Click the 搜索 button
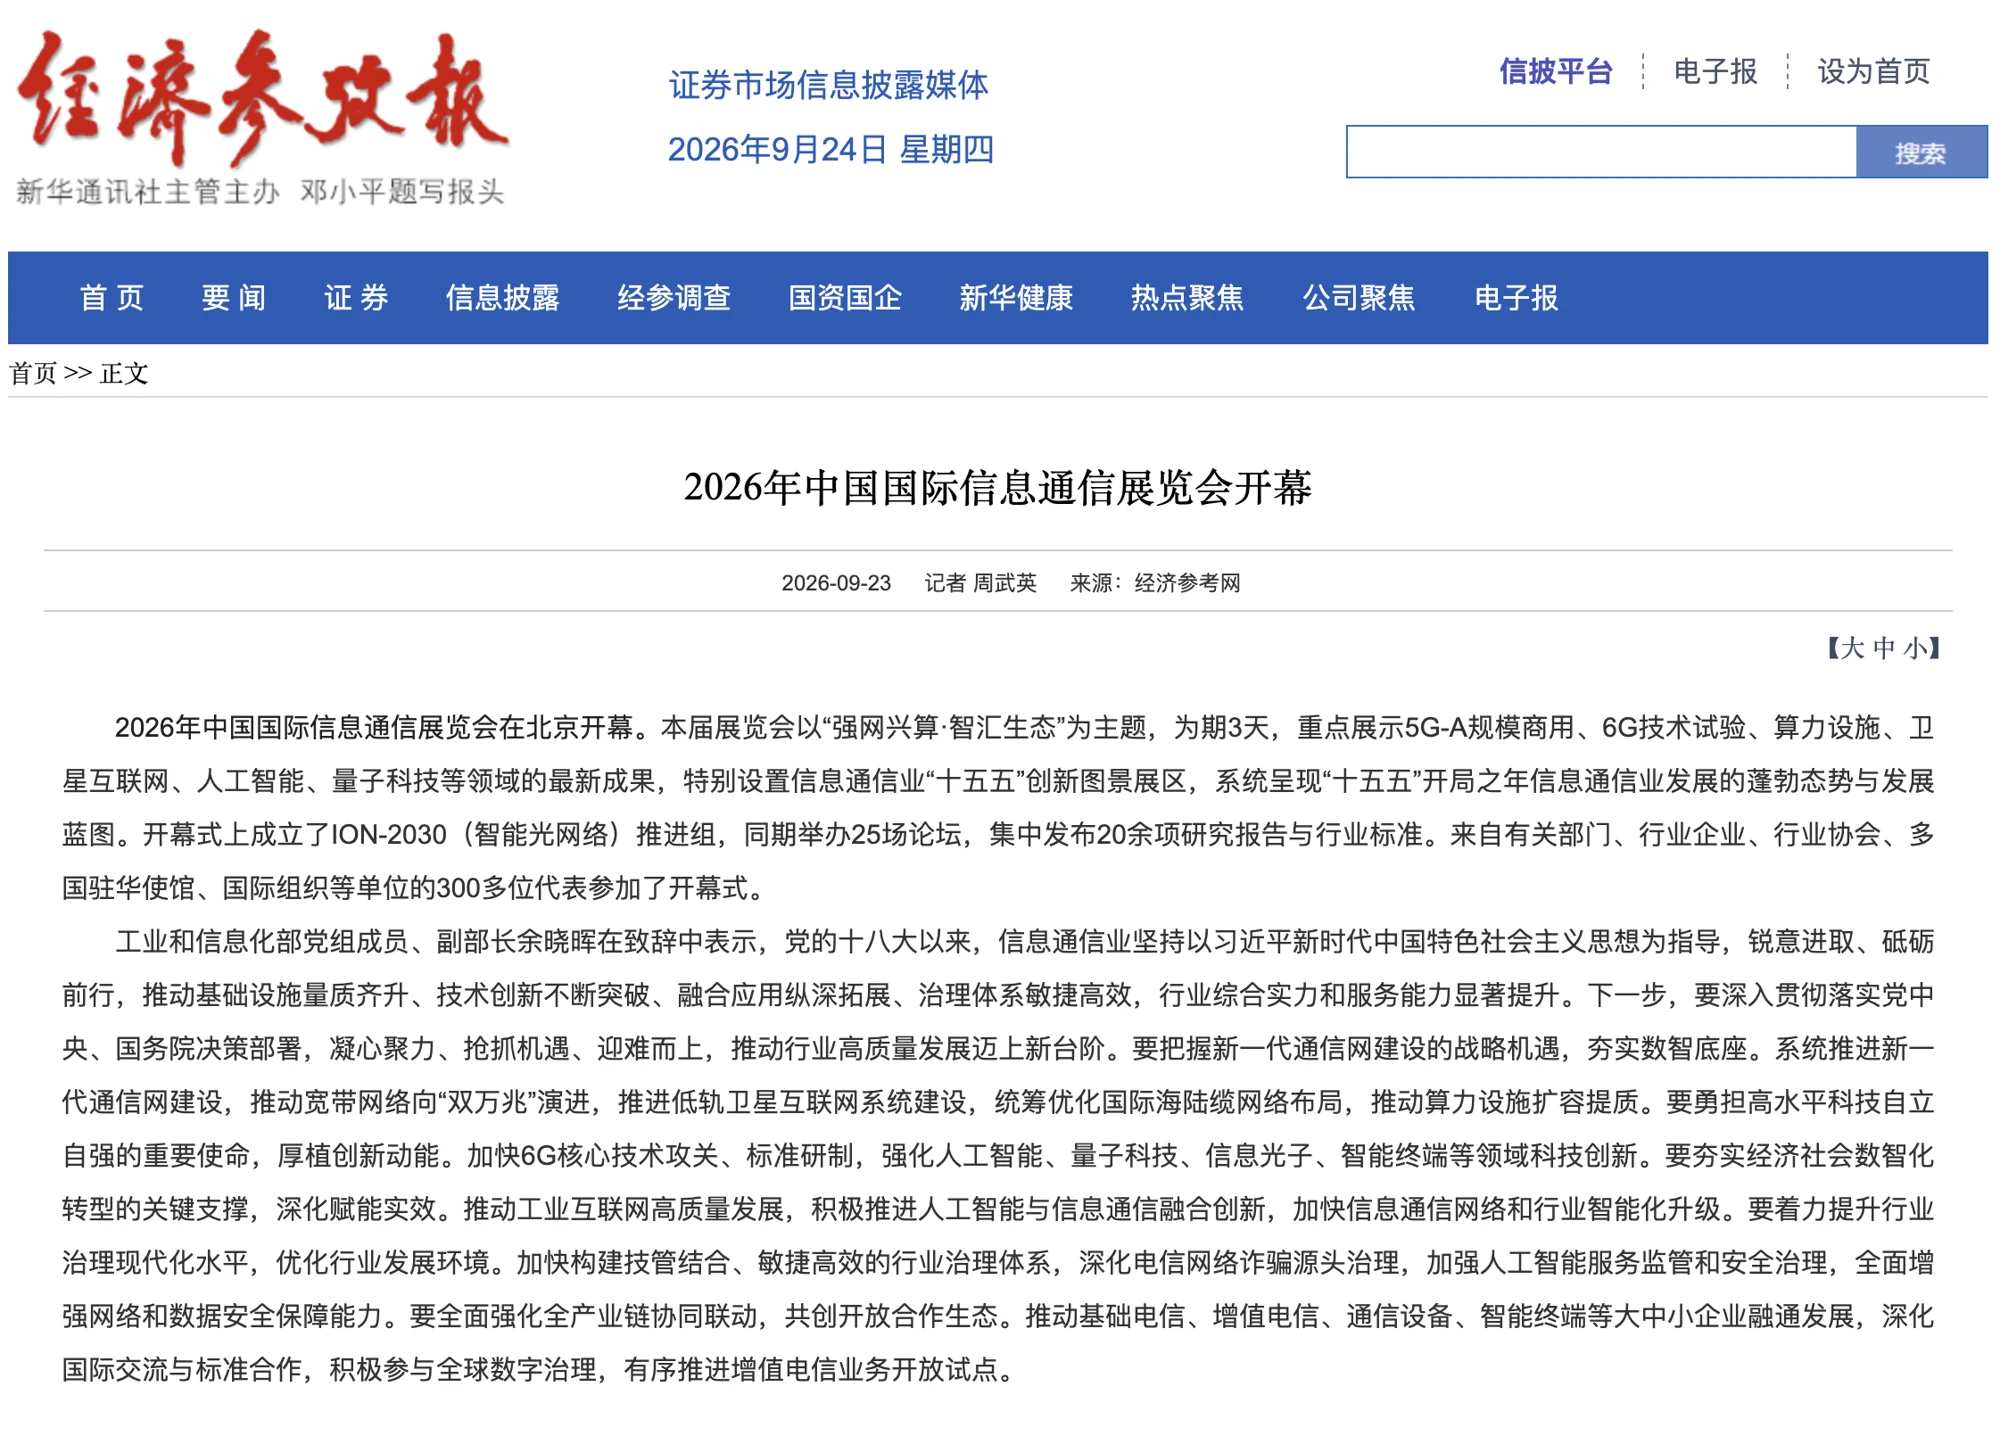The height and width of the screenshot is (1436, 2000). pos(1921,152)
